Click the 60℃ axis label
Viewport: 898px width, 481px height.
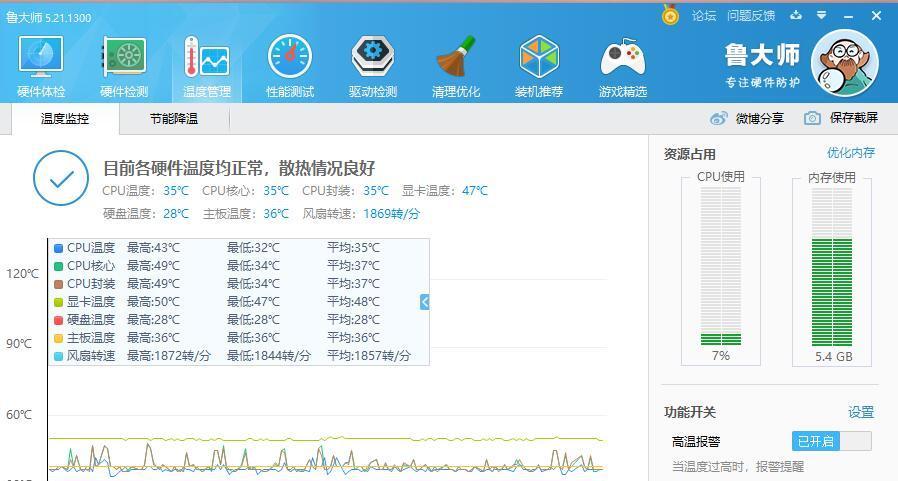click(19, 415)
